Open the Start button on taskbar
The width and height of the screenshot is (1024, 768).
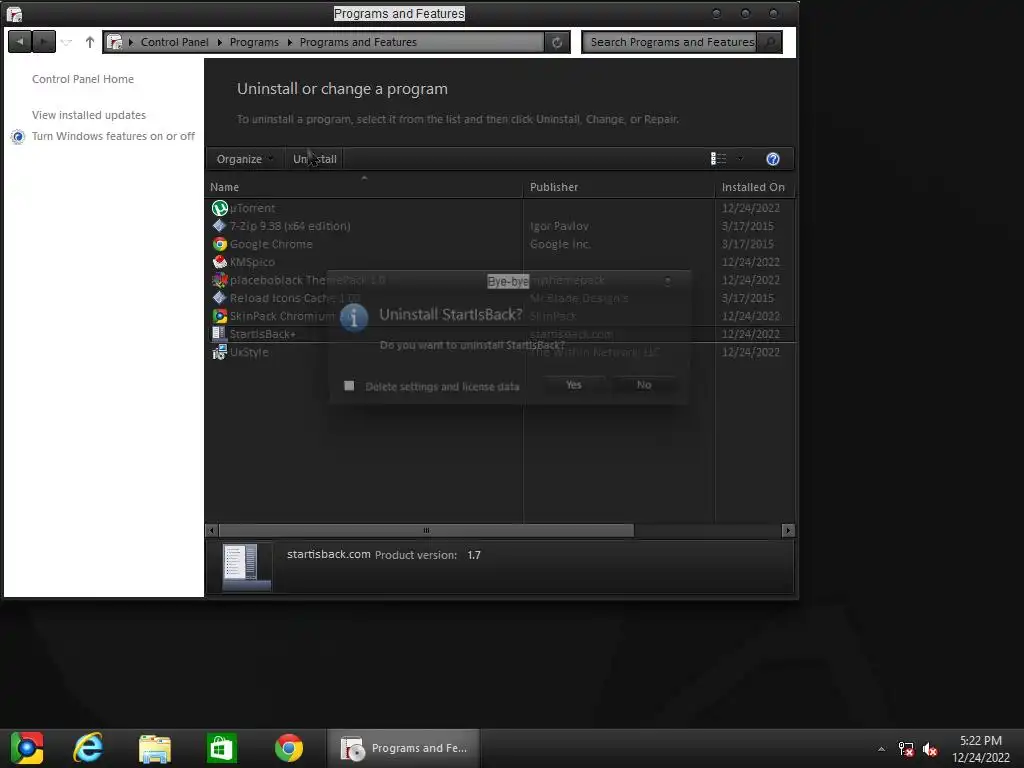(27, 748)
